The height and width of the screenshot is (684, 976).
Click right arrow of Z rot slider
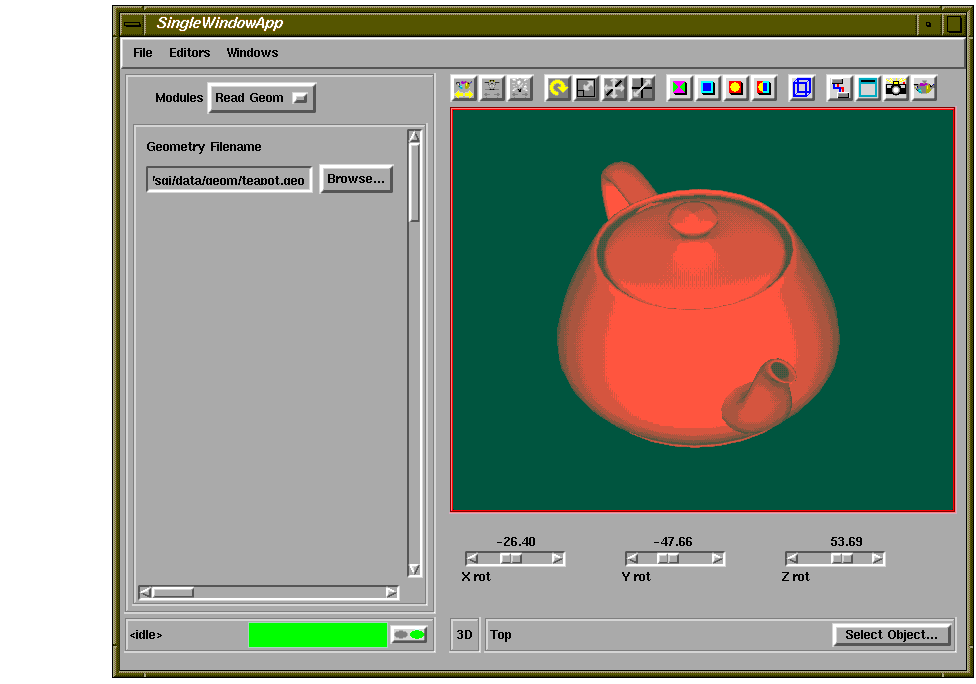point(877,559)
